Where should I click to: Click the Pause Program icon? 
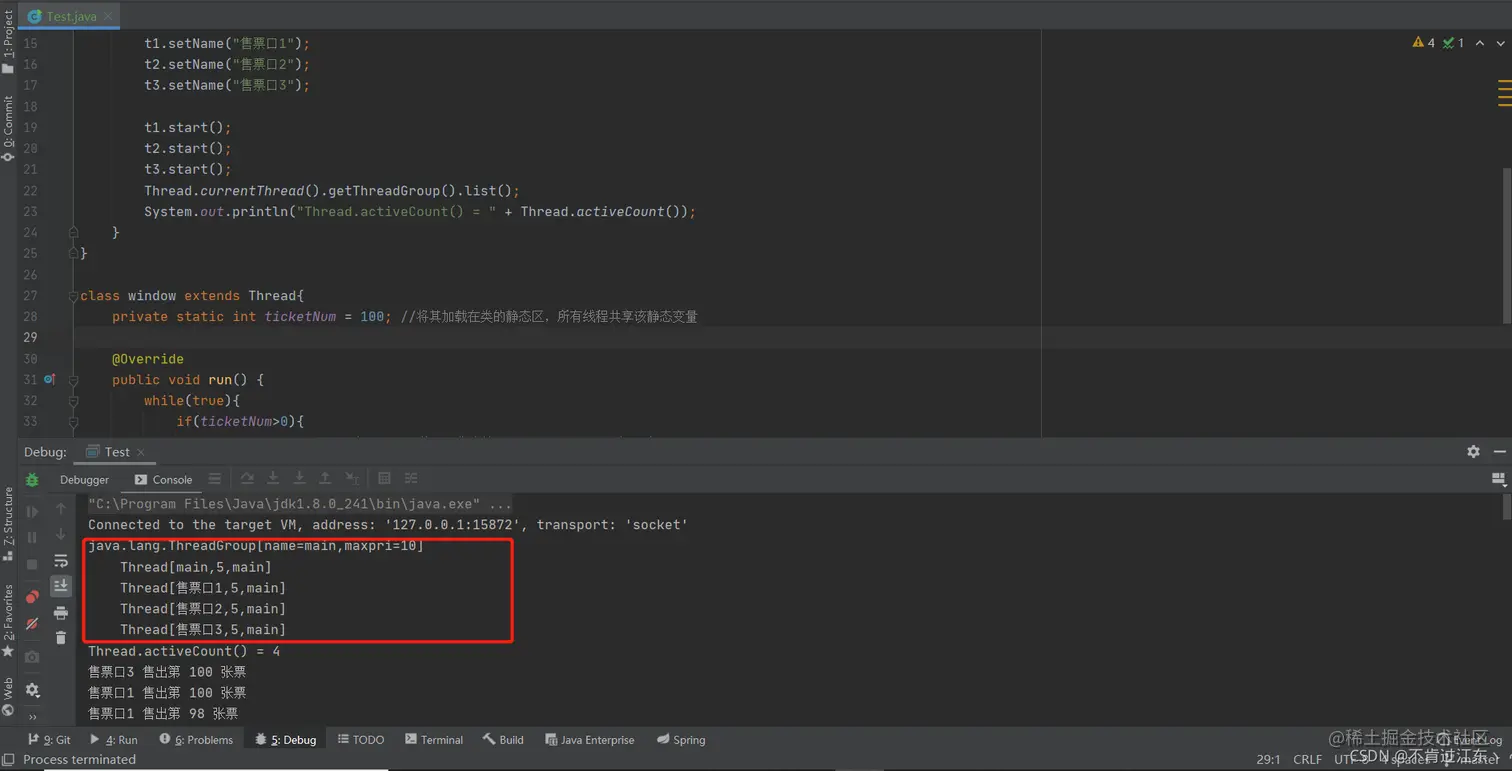pyautogui.click(x=32, y=538)
